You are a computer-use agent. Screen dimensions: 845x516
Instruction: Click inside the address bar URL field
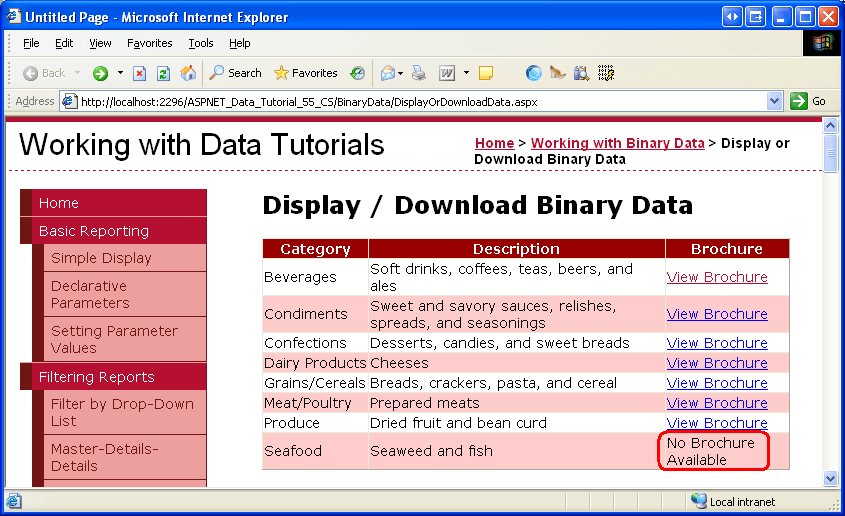[x=420, y=101]
